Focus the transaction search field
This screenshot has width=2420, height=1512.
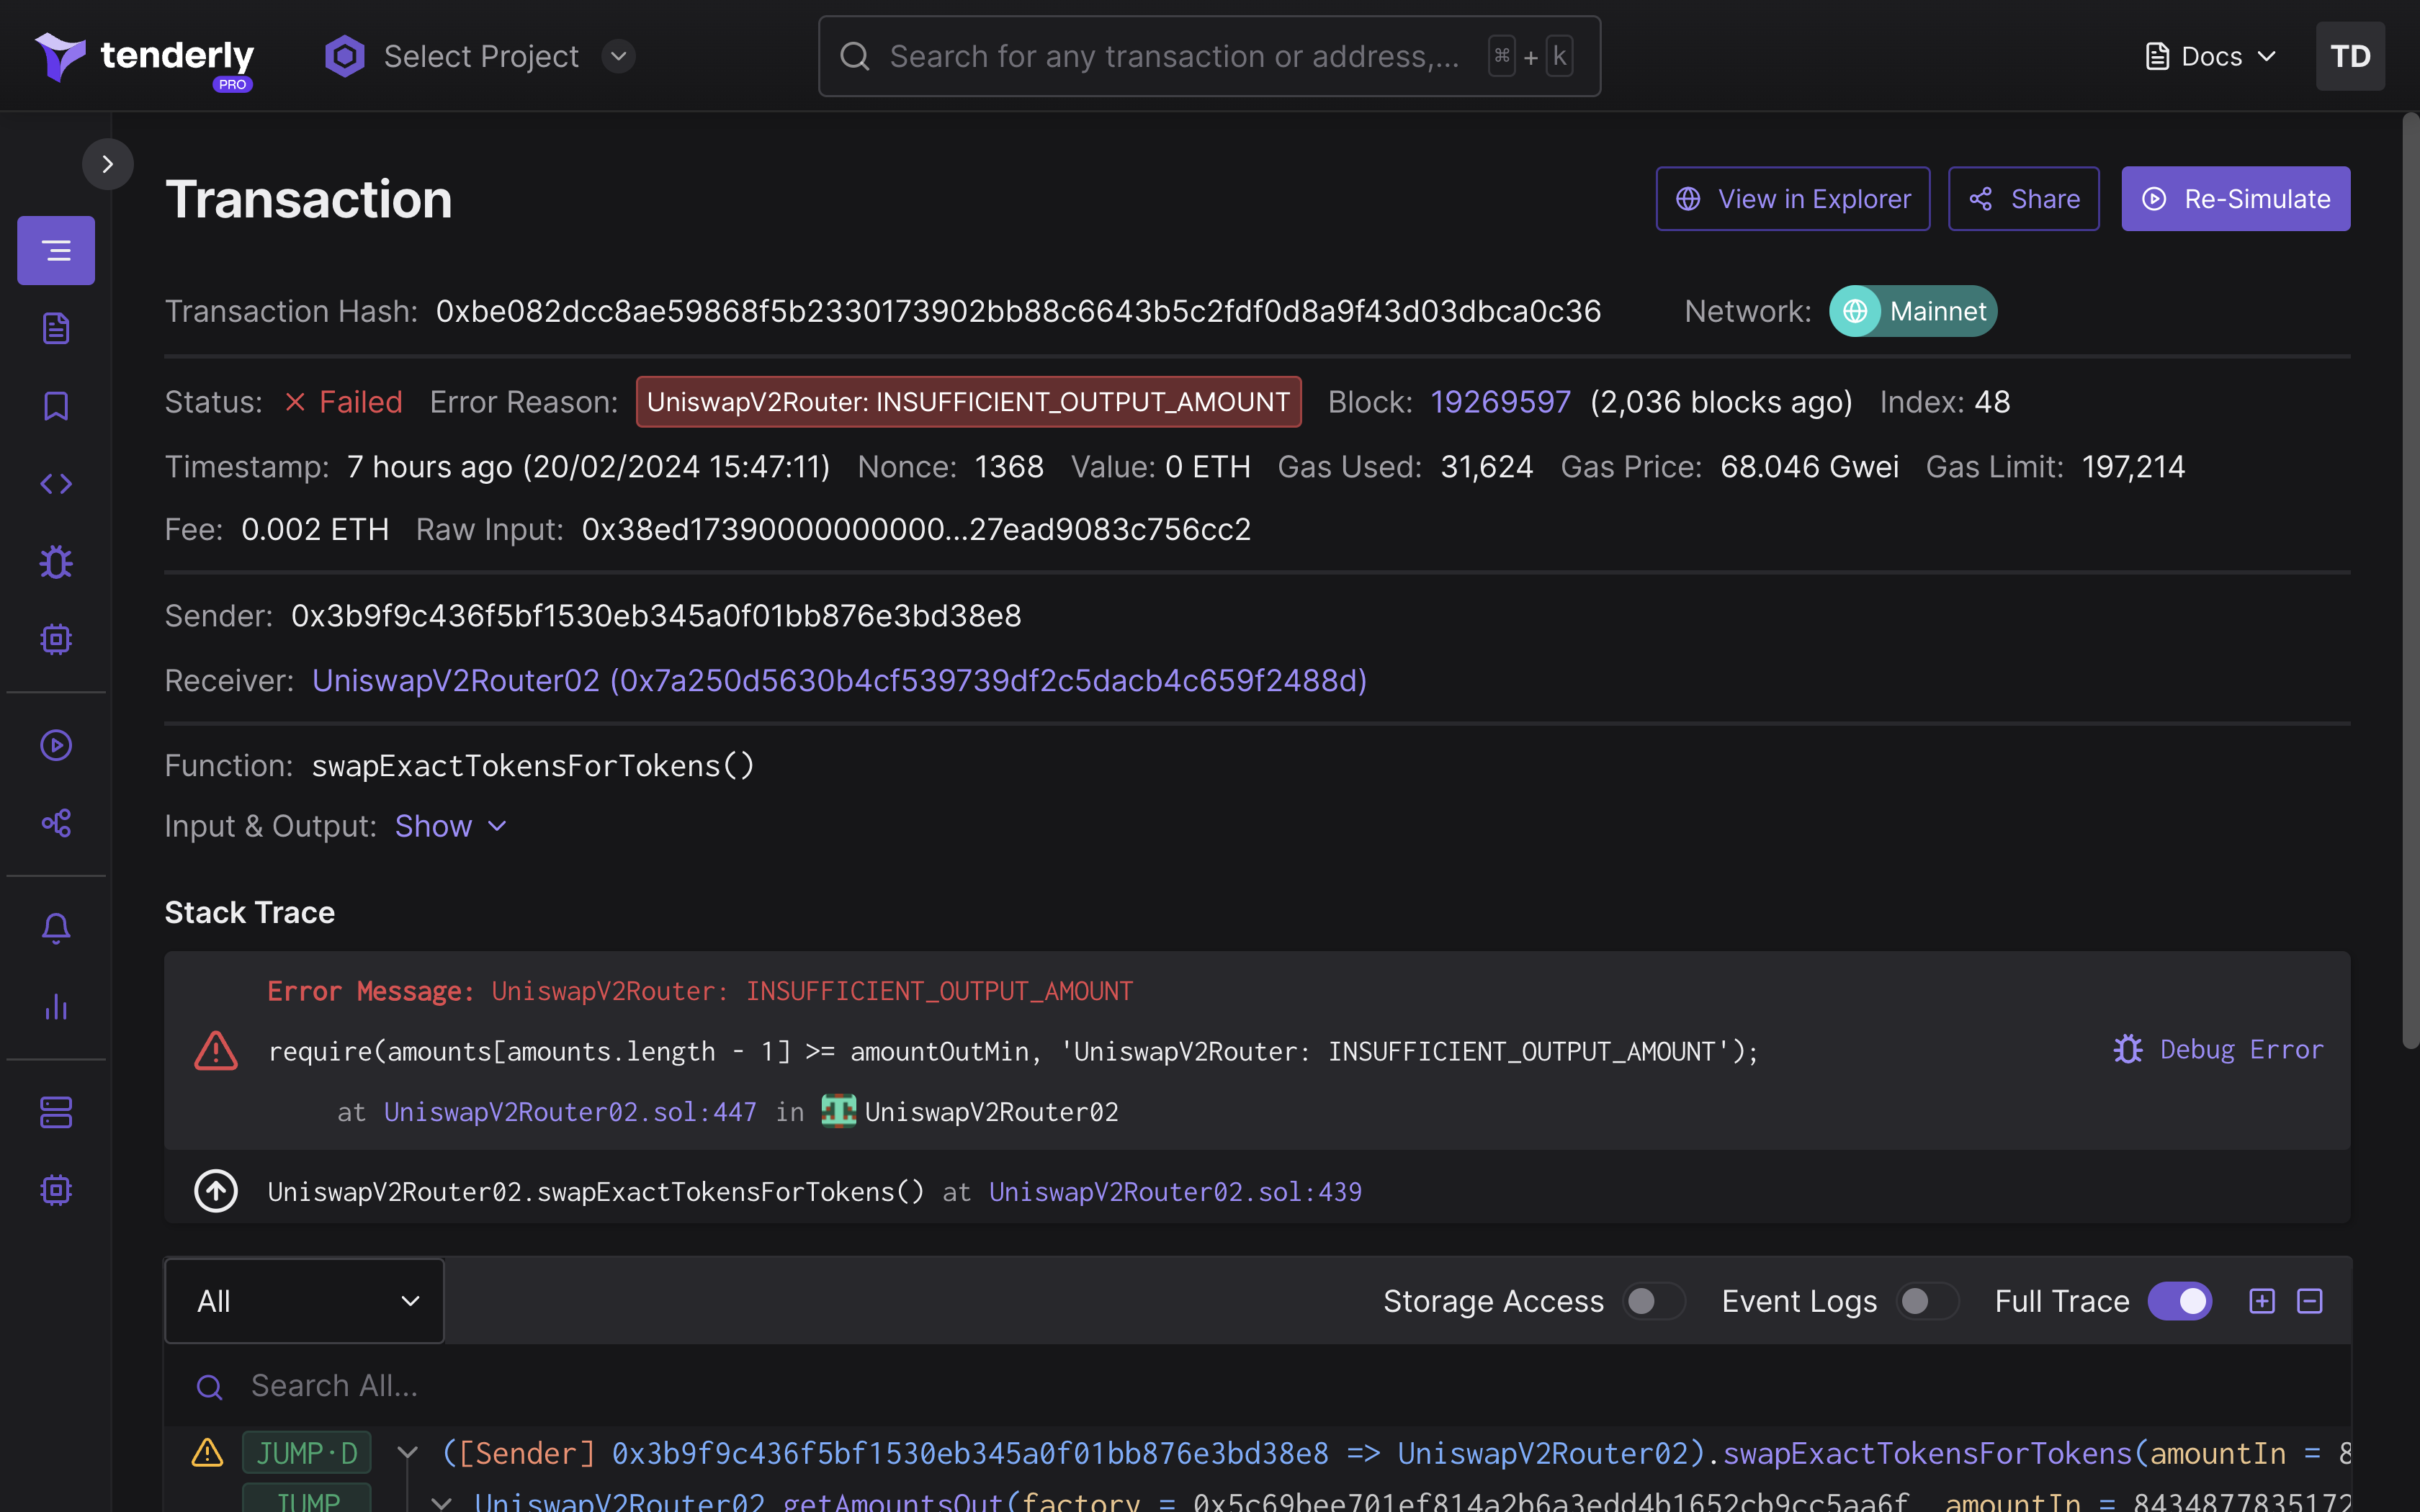click(1209, 56)
